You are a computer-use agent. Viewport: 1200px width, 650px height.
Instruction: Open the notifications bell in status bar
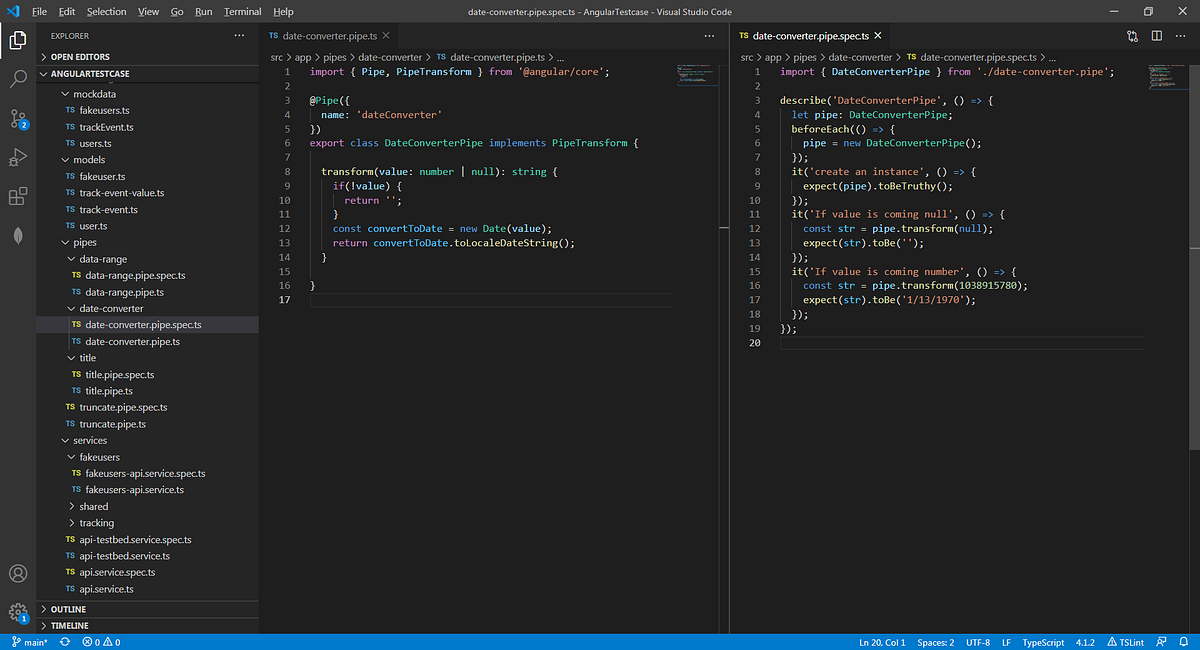(1182, 642)
